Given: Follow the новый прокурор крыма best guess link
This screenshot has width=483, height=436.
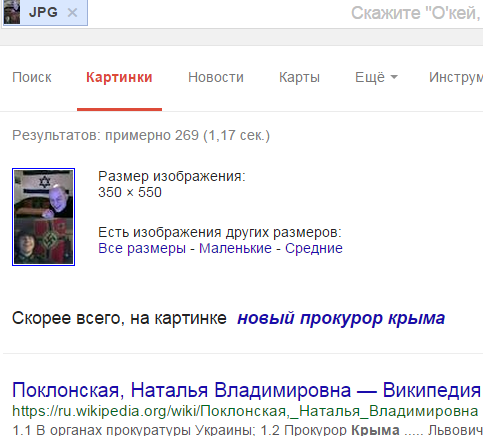Looking at the screenshot, I should click(341, 318).
